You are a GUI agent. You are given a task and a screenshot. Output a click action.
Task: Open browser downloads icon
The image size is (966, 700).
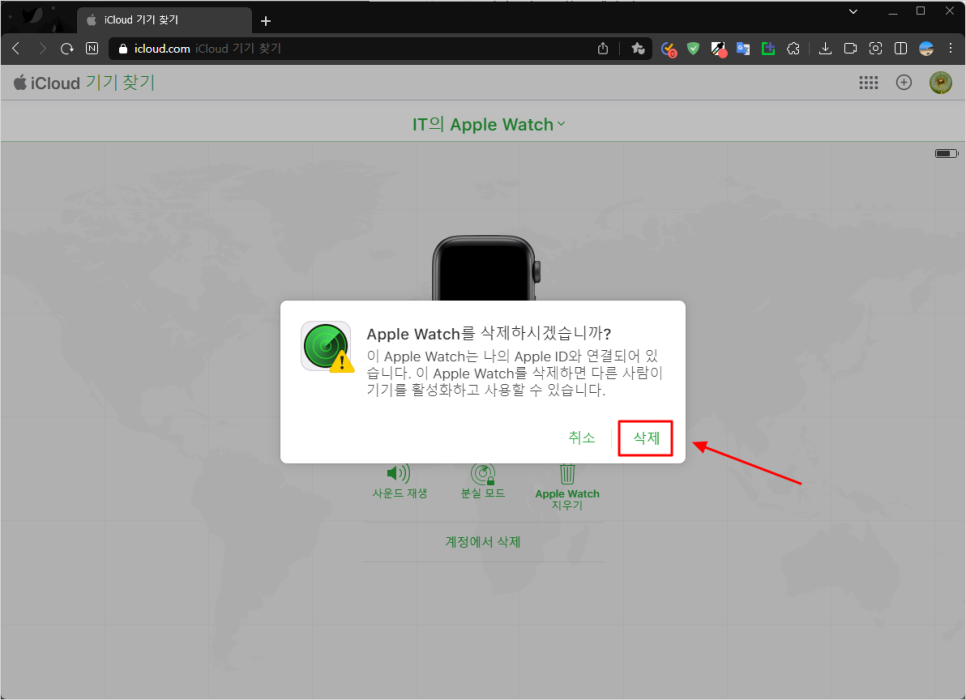tap(825, 48)
